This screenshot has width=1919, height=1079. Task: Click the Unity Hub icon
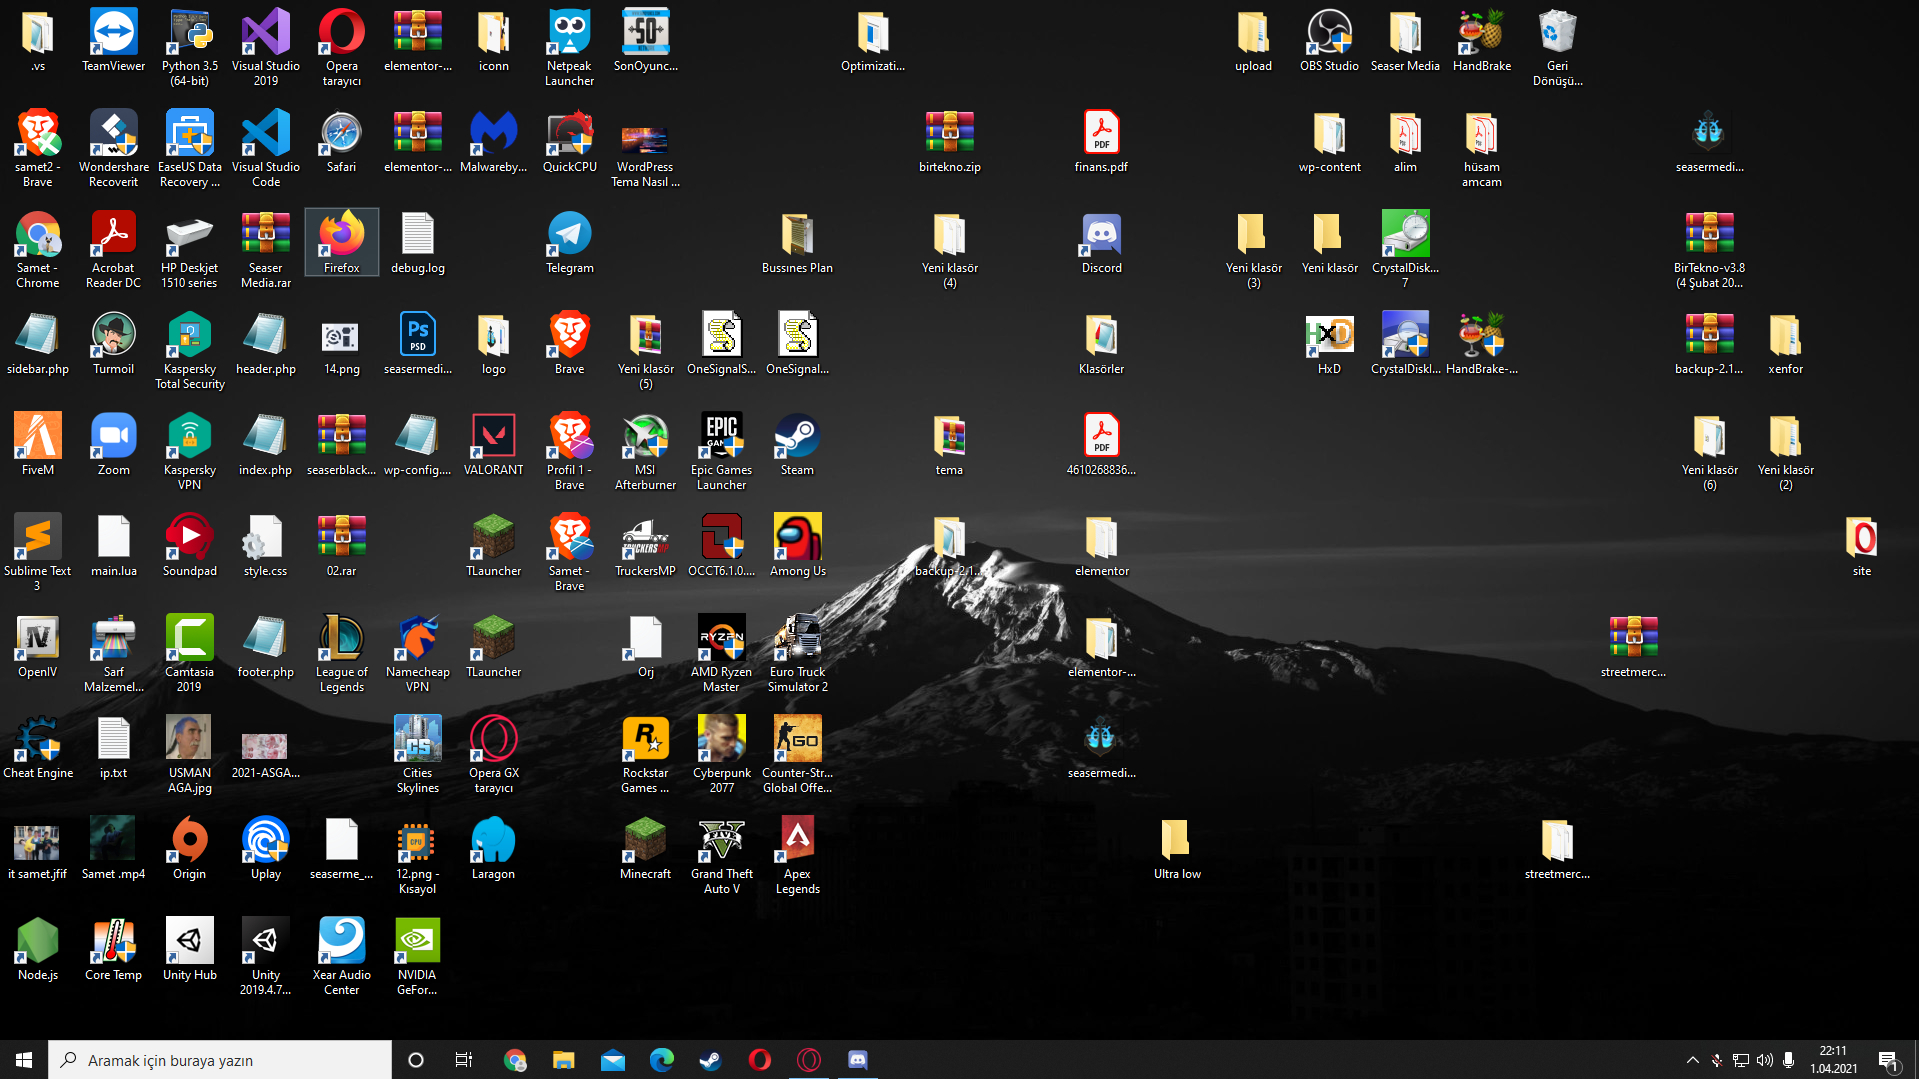189,950
